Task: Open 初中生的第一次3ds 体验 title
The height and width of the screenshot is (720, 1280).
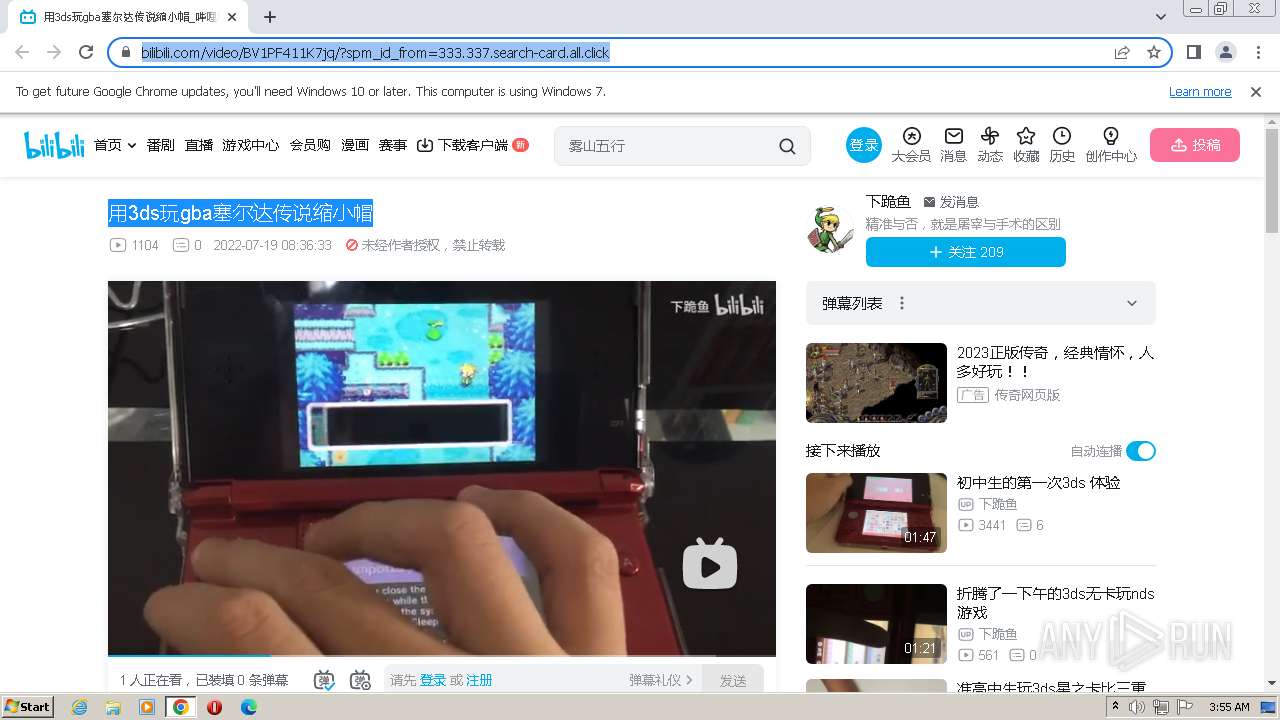Action: click(1038, 483)
